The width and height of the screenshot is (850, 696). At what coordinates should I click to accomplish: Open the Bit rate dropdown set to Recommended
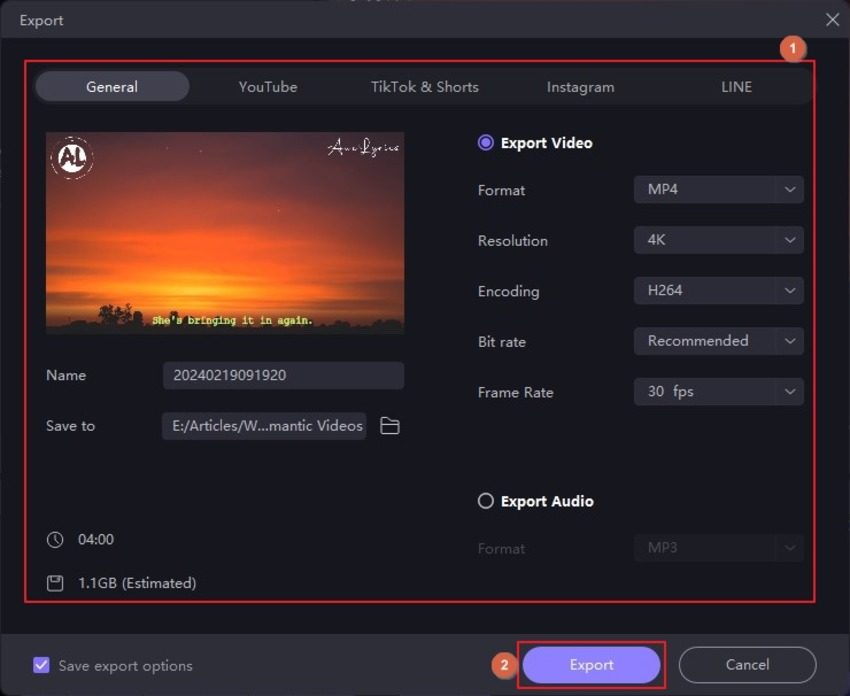(718, 341)
